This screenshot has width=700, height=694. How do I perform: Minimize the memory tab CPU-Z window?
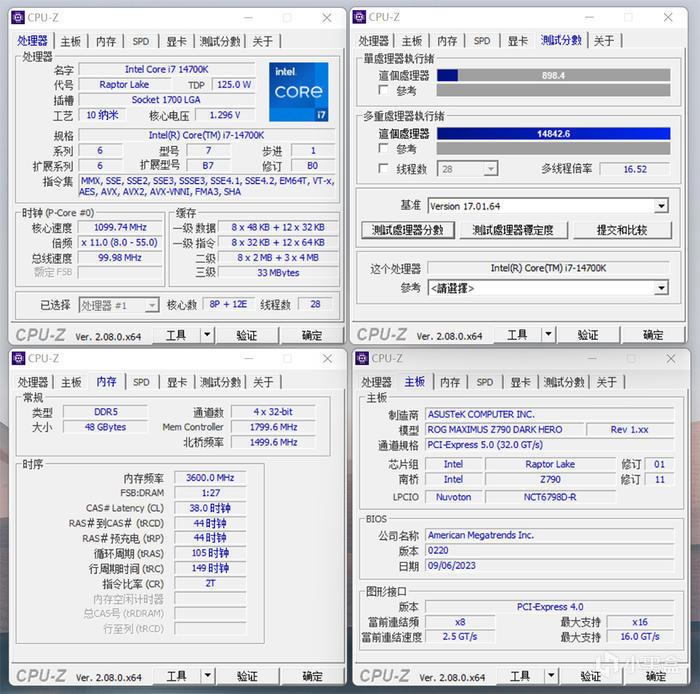(x=249, y=359)
